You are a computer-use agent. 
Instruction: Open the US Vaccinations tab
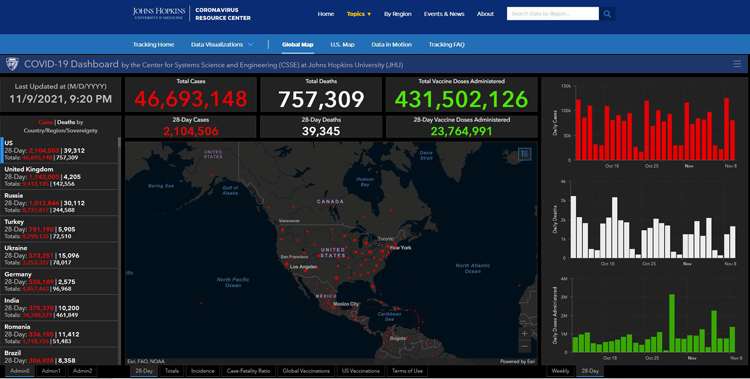361,371
